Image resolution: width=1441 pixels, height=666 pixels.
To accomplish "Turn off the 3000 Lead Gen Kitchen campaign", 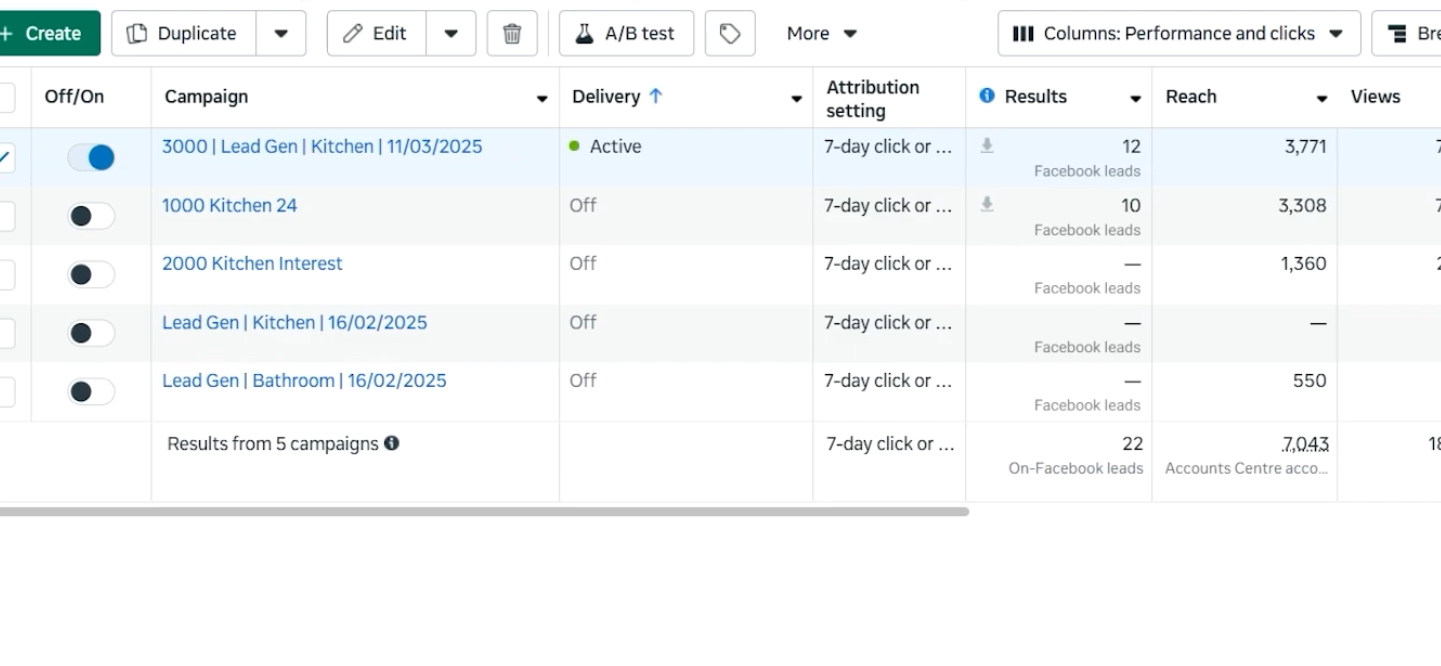I will click(91, 157).
